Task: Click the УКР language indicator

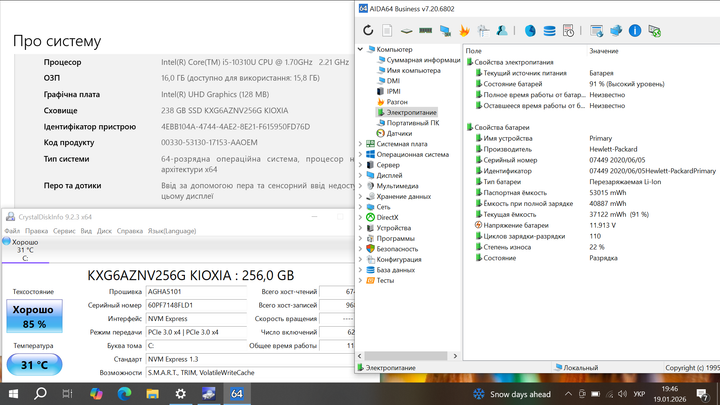Action: [639, 394]
